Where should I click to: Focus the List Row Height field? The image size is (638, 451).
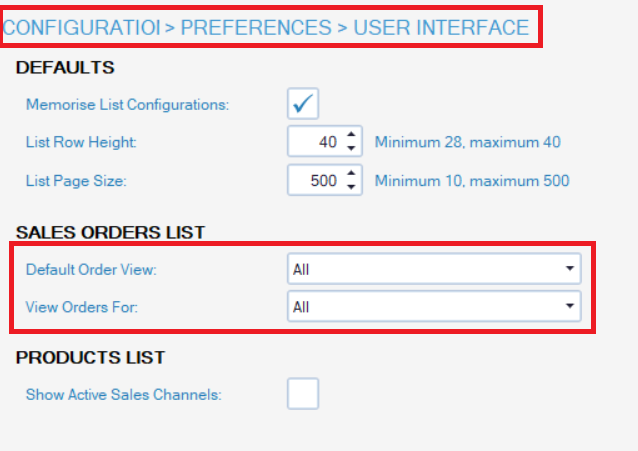[314, 142]
